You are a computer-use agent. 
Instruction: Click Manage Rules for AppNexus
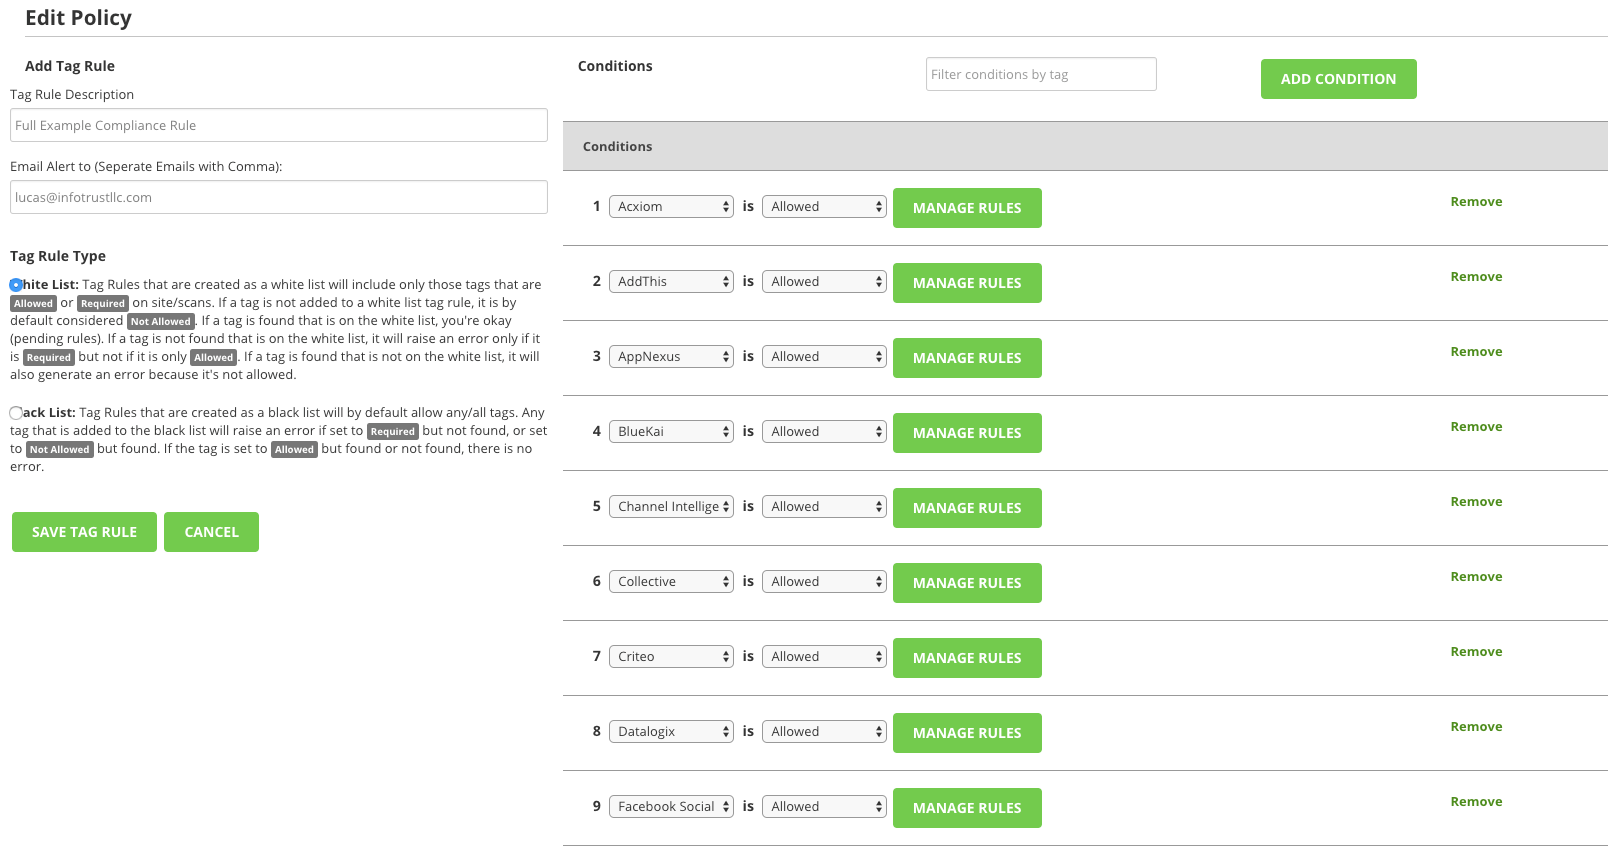[x=967, y=358]
